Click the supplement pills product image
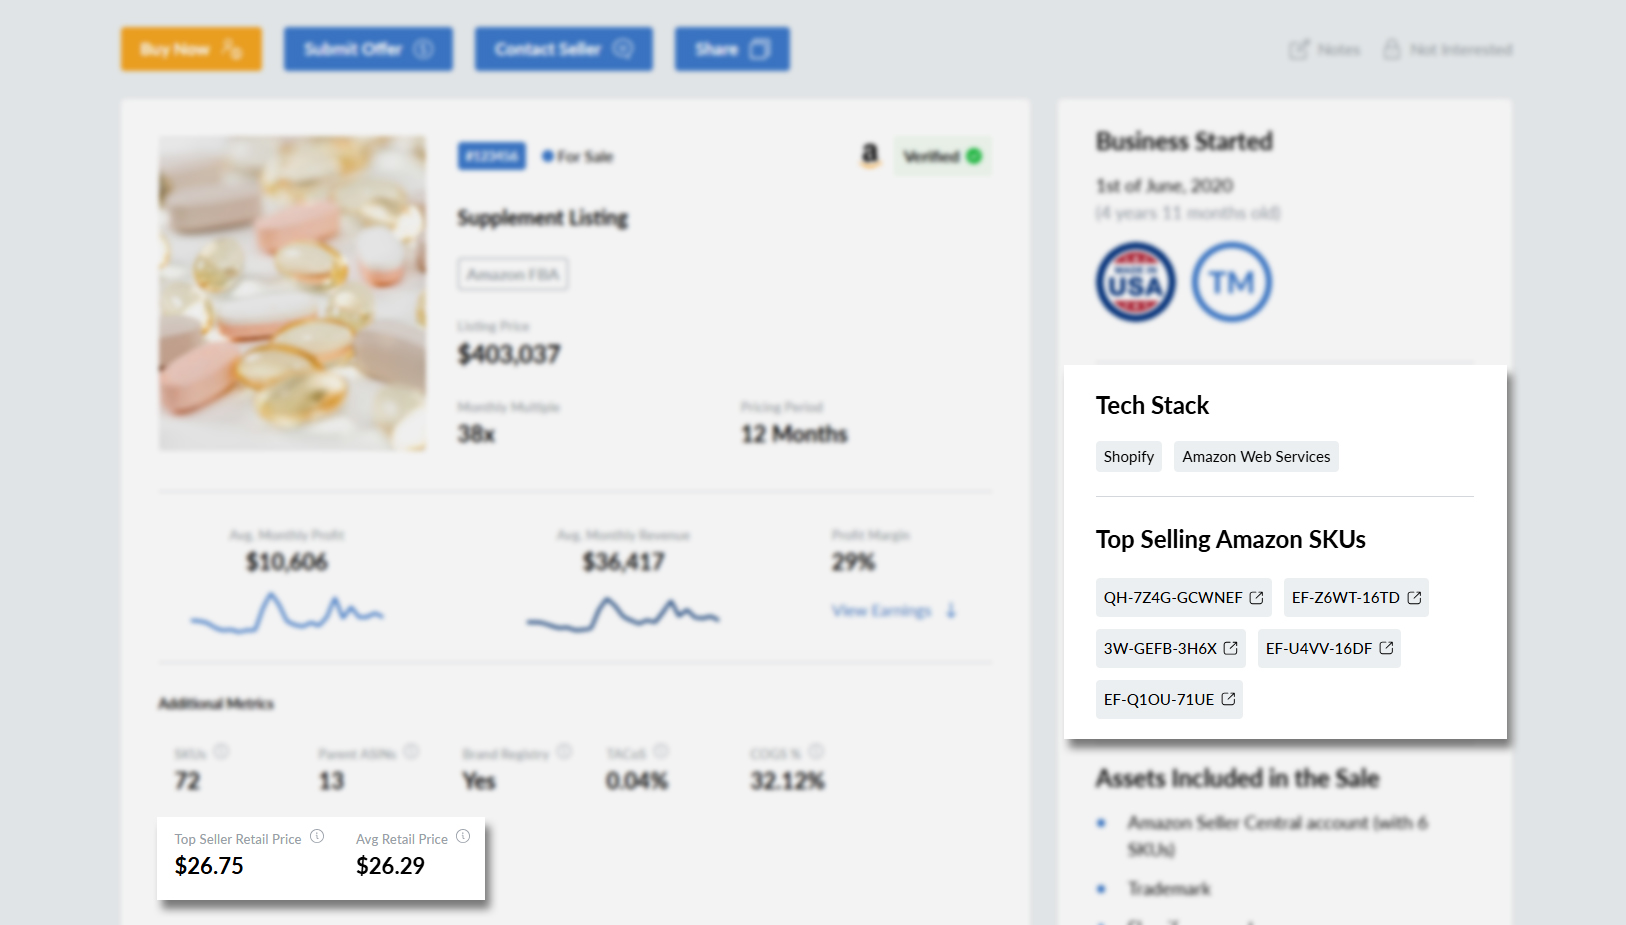 coord(292,294)
